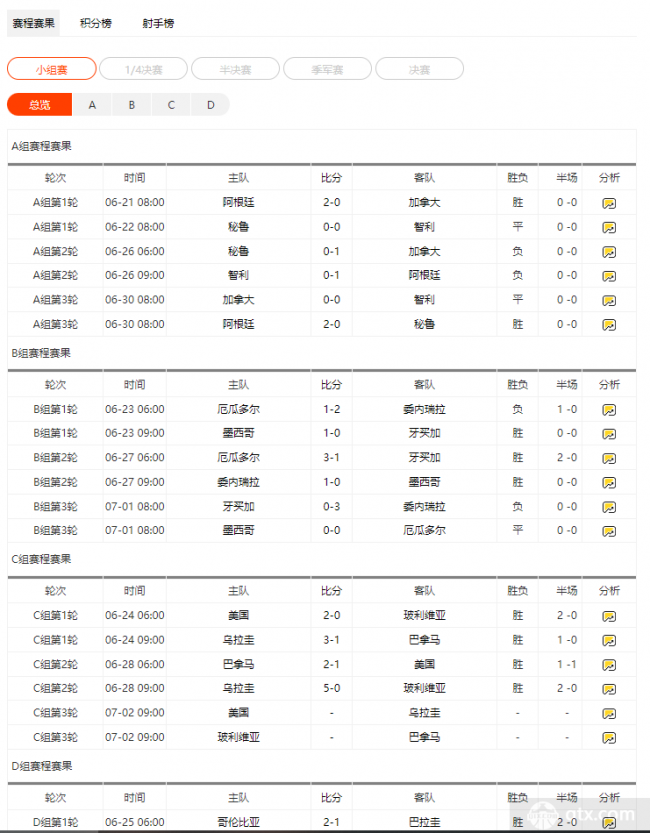This screenshot has width=650, height=833.
Task: Click score 0-3 for 牙买加 vs 委内瑞拉
Action: [x=331, y=506]
